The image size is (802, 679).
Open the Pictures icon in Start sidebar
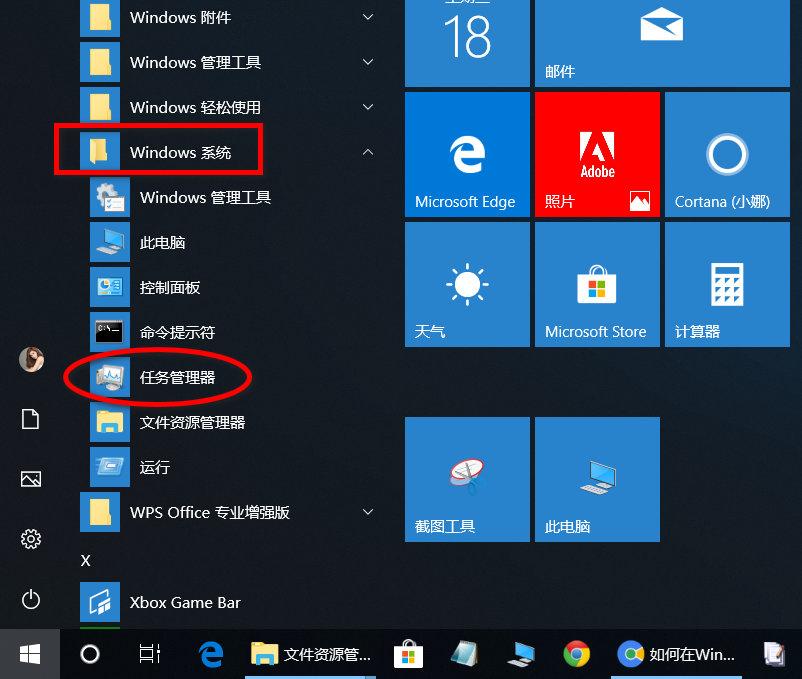pos(30,479)
